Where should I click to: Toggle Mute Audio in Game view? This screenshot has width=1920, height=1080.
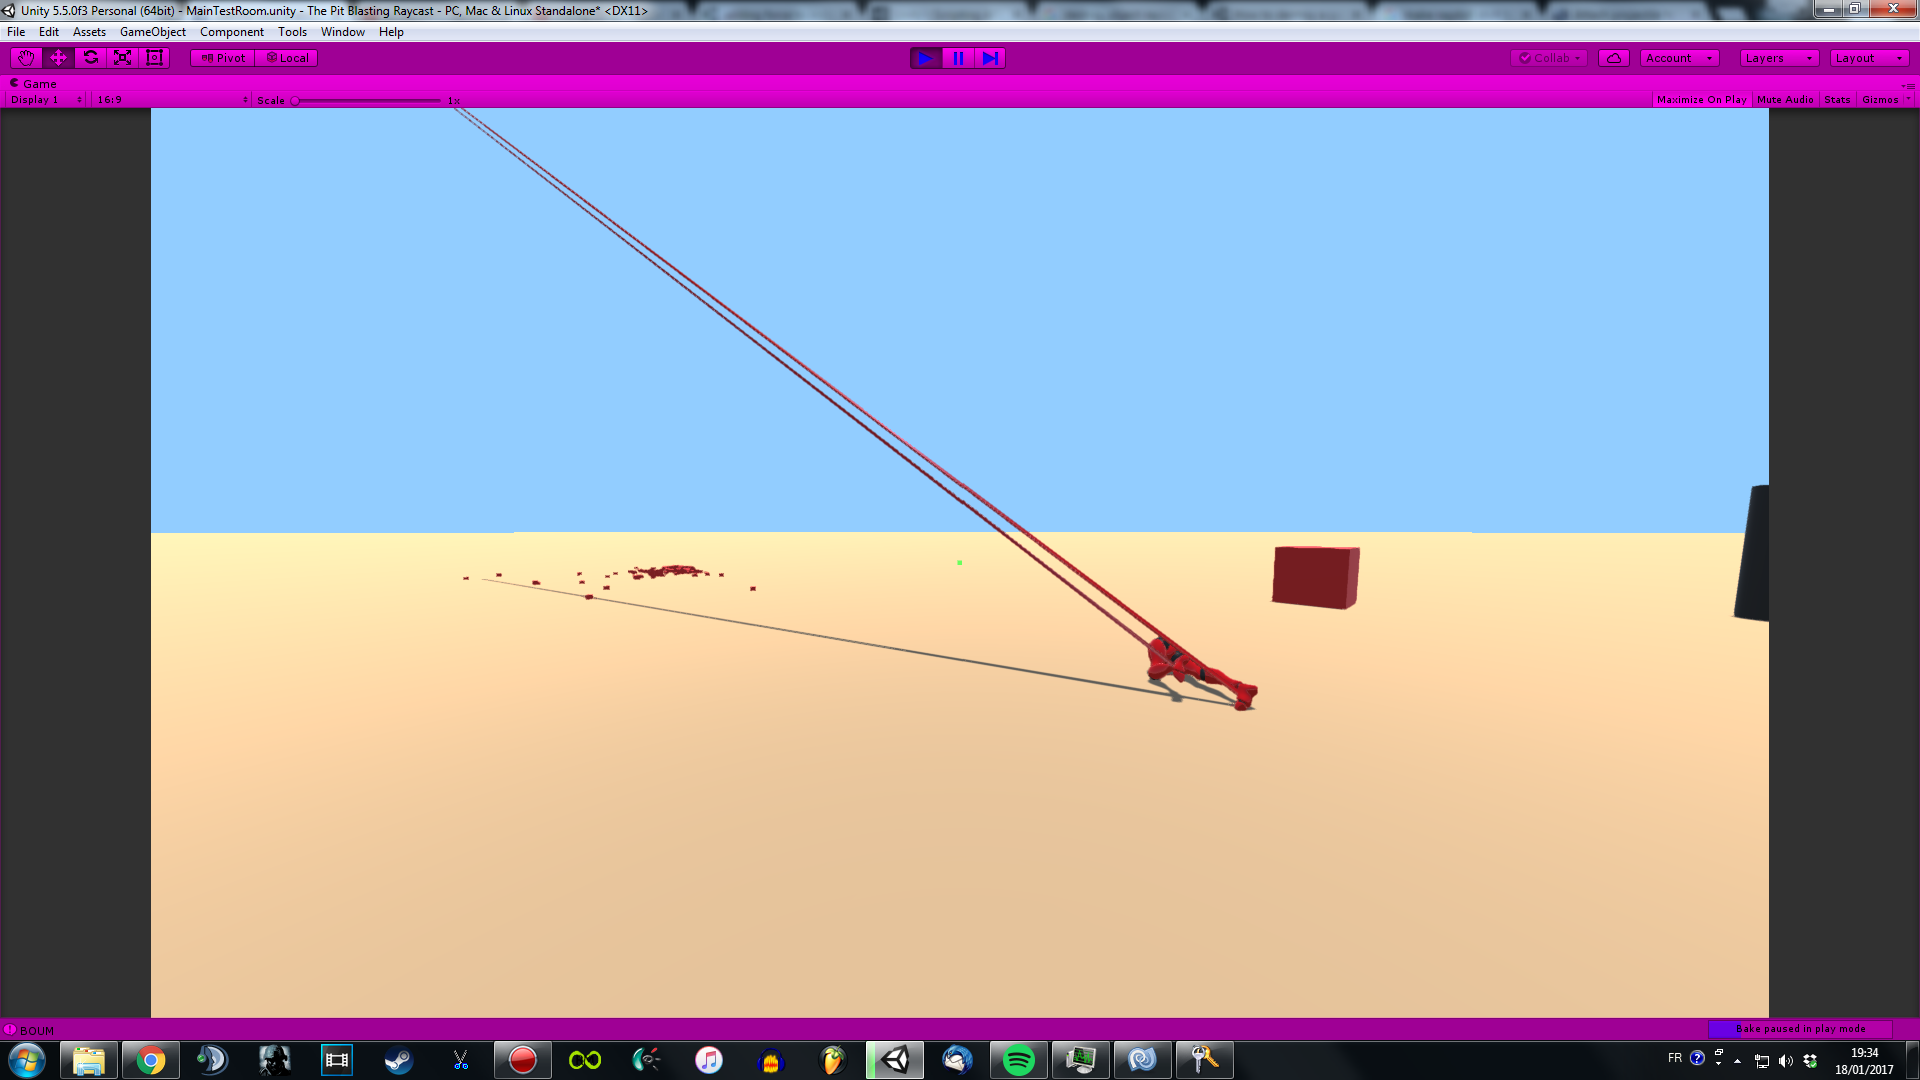click(x=1785, y=100)
